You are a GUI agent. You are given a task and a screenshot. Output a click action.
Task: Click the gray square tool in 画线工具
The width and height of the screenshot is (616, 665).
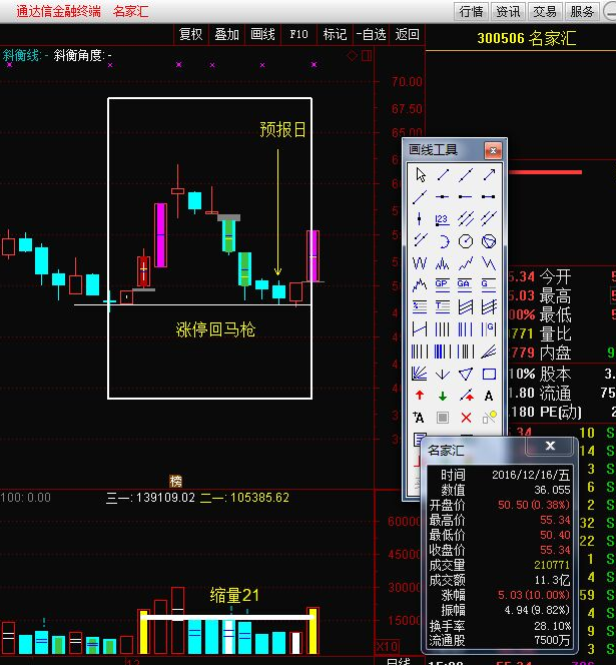pyautogui.click(x=442, y=418)
